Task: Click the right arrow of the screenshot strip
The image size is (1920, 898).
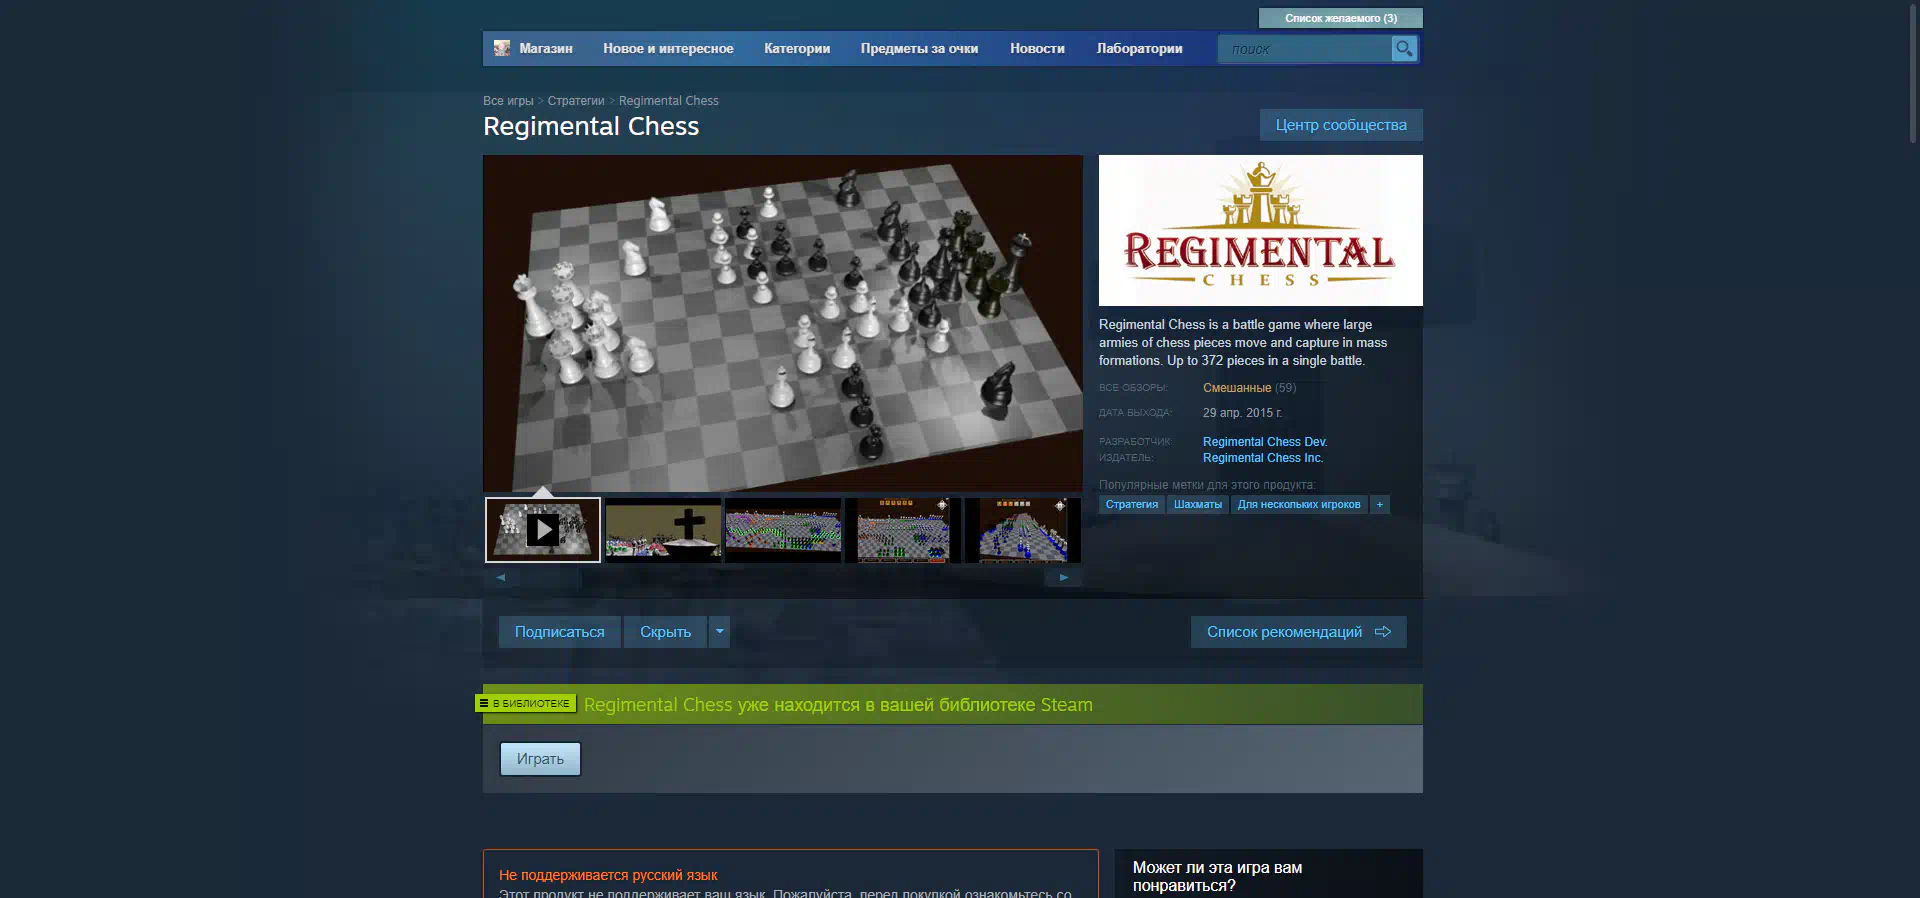Action: (1064, 577)
